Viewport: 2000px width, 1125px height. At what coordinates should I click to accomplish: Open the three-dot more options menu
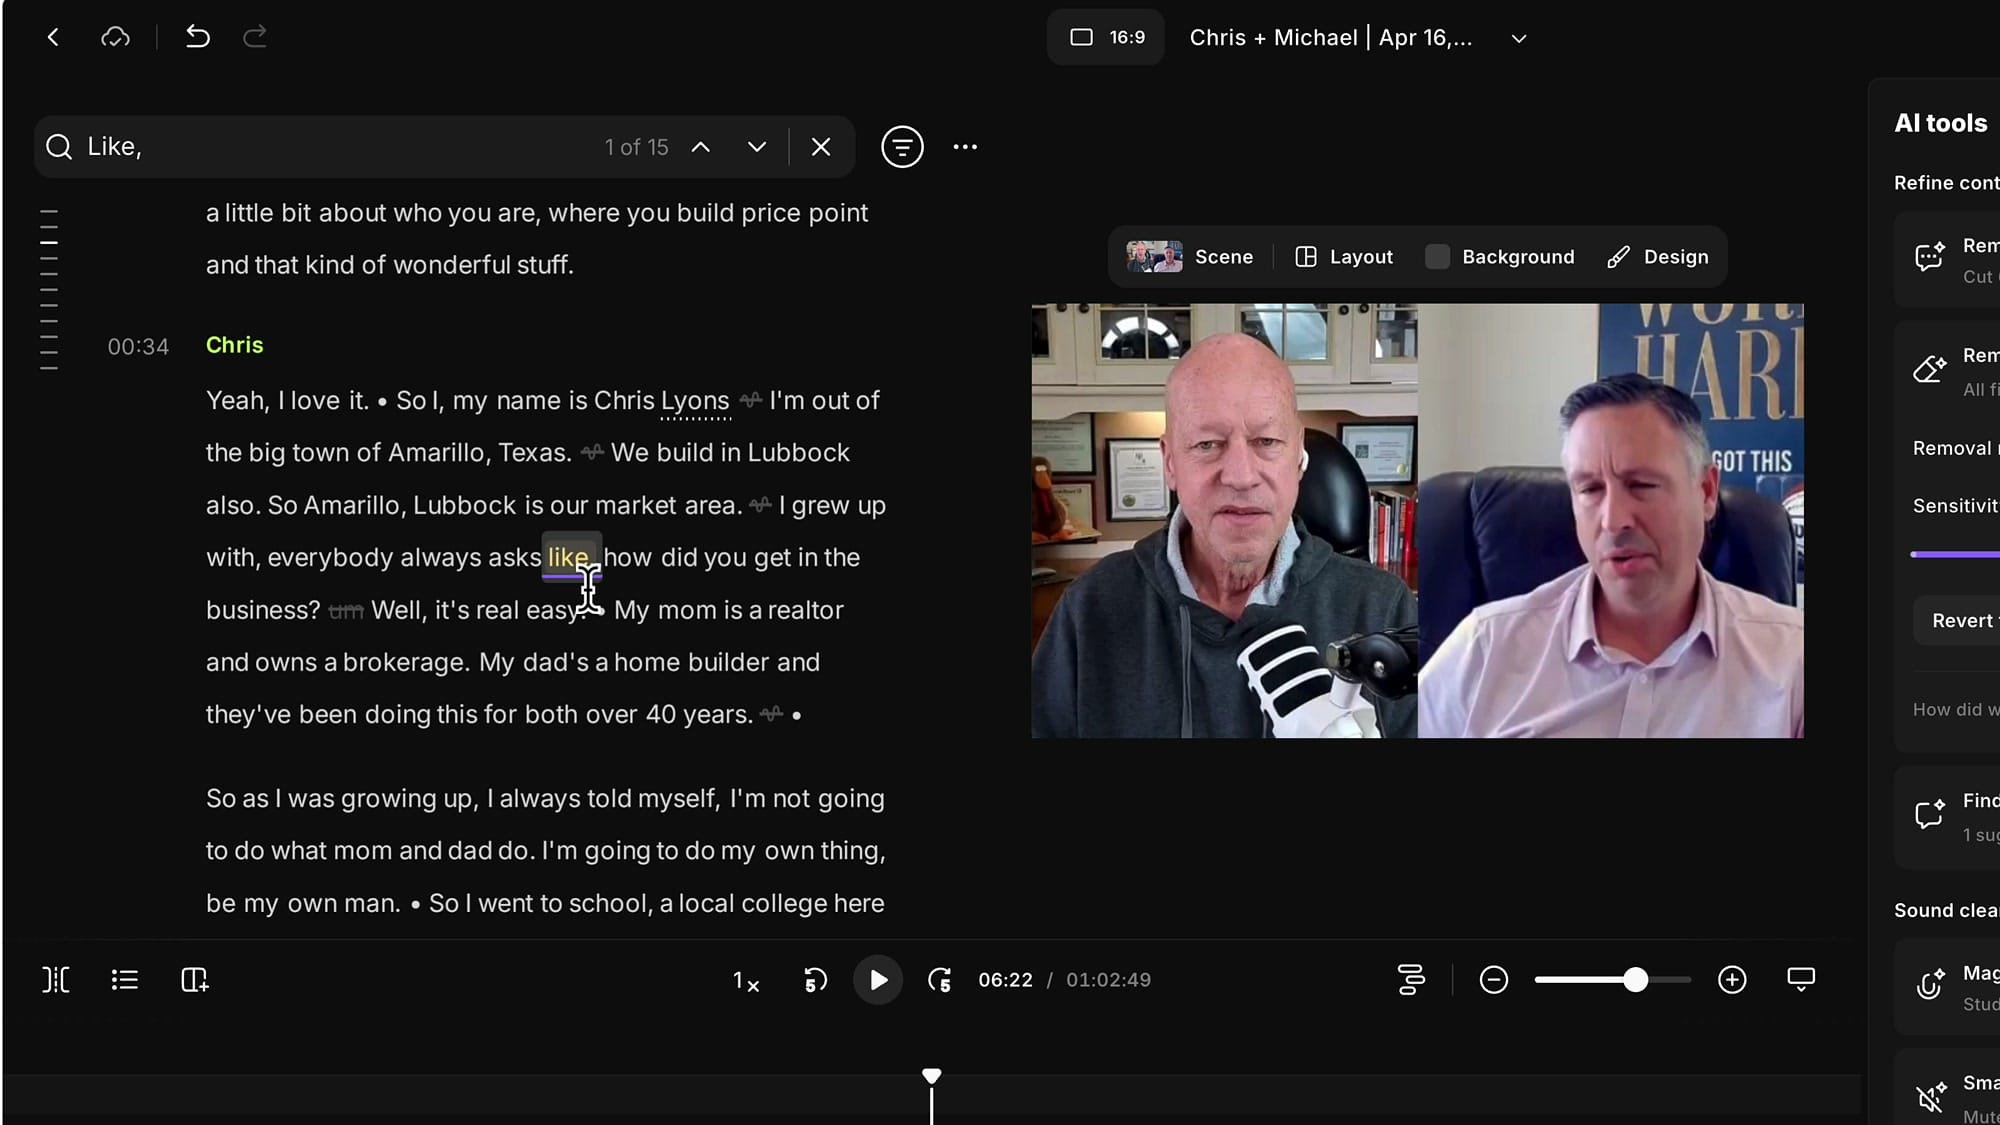point(965,147)
